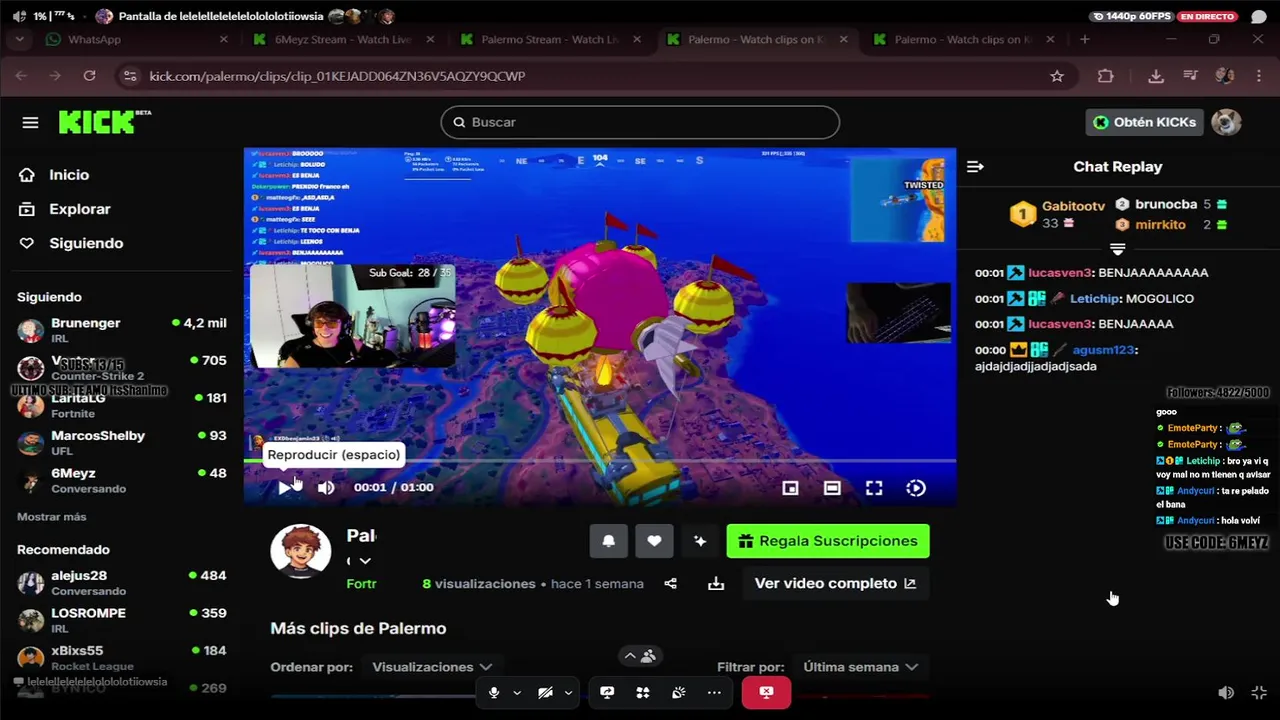
Task: Toggle theater mode in video player
Action: pyautogui.click(x=832, y=488)
